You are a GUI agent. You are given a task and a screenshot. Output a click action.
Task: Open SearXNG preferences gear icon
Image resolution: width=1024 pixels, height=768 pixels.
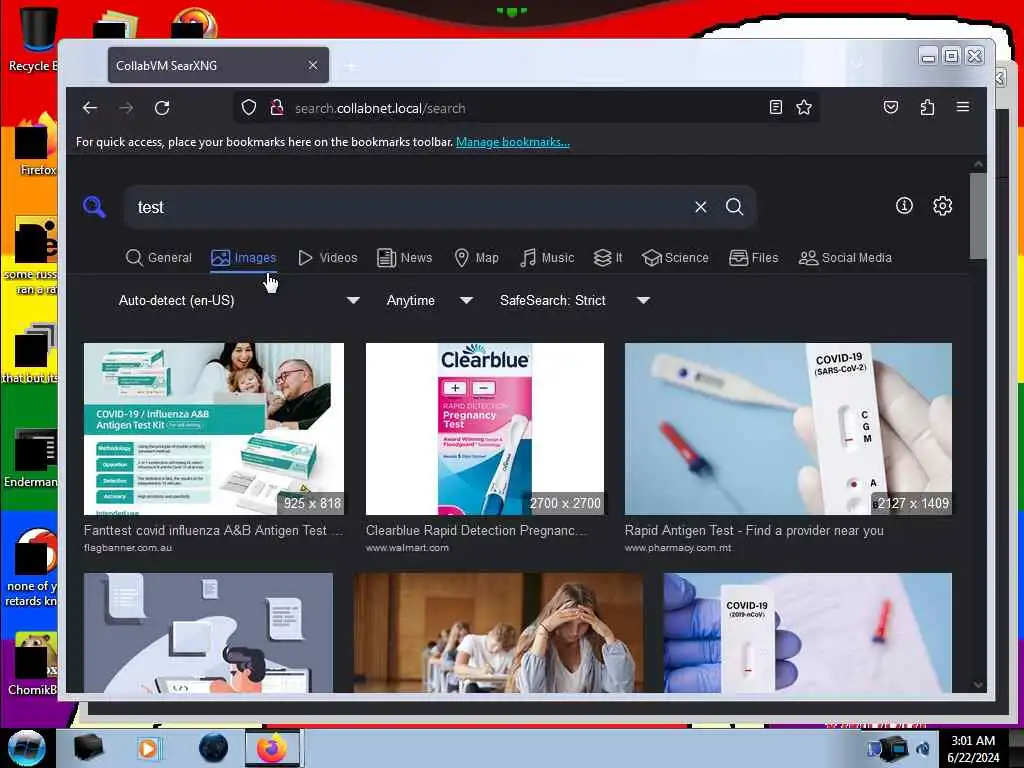942,206
